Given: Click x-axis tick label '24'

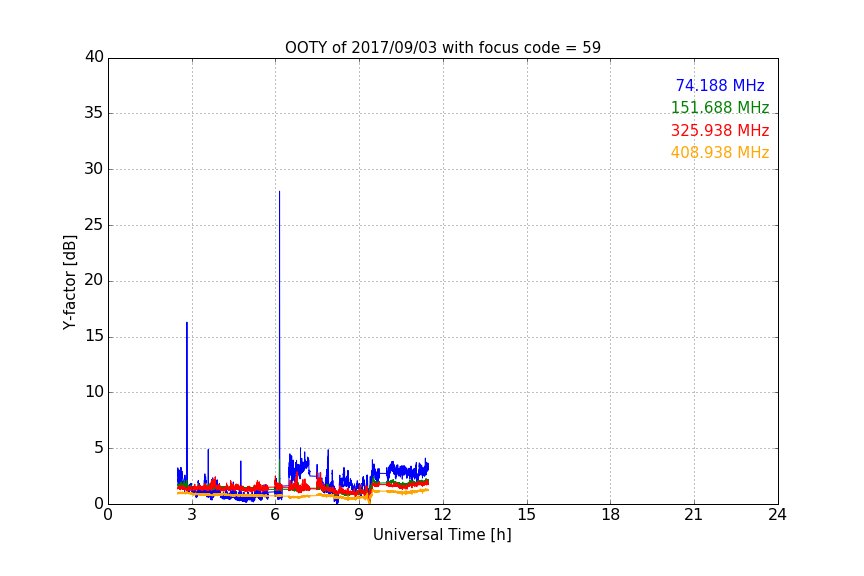Looking at the screenshot, I should [x=777, y=515].
